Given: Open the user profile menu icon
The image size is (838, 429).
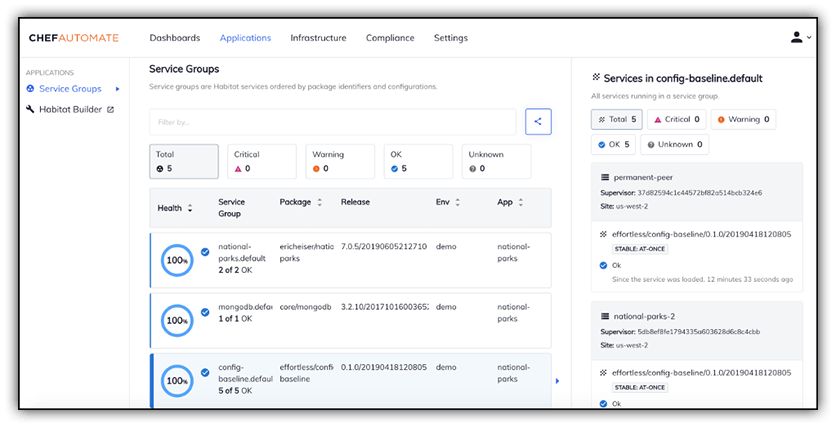Looking at the screenshot, I should (796, 37).
